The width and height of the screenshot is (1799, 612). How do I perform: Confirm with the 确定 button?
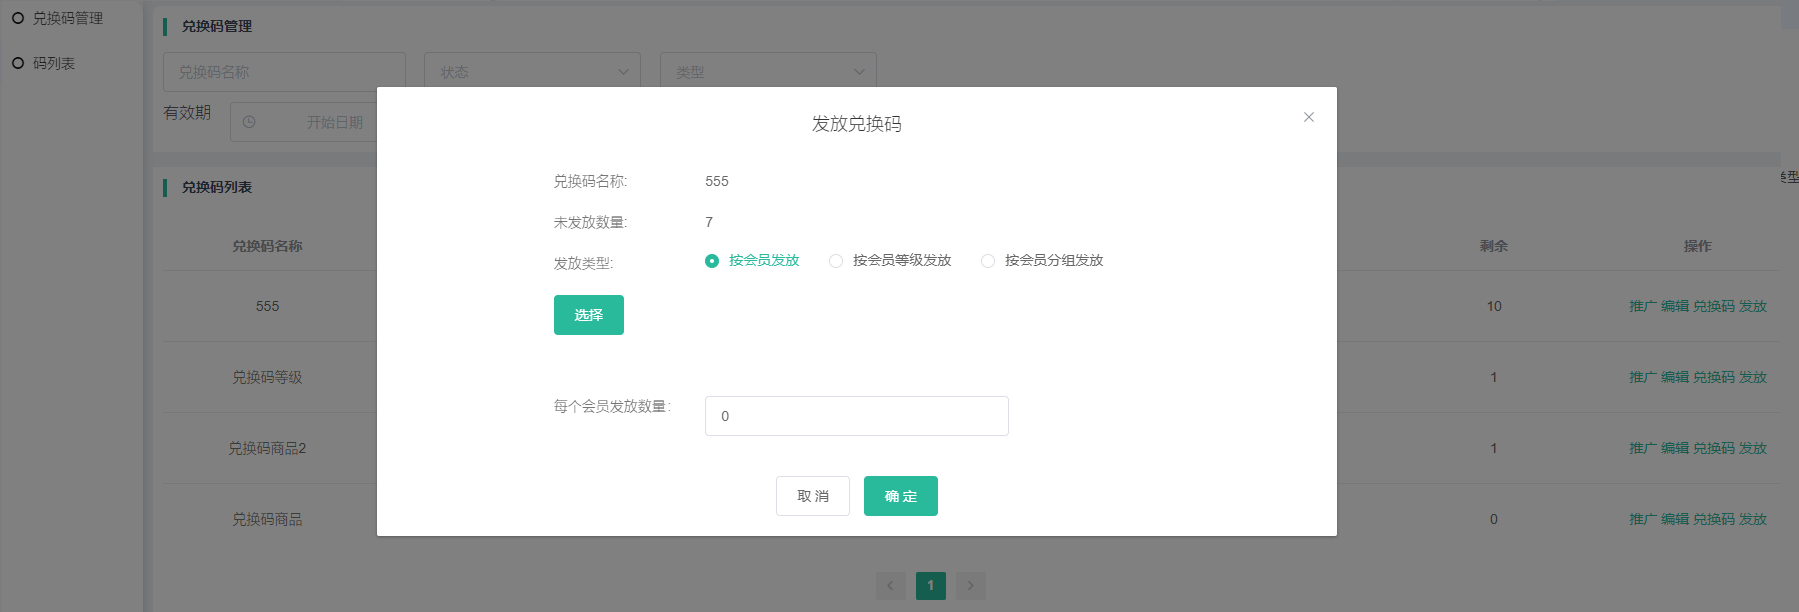tap(900, 496)
